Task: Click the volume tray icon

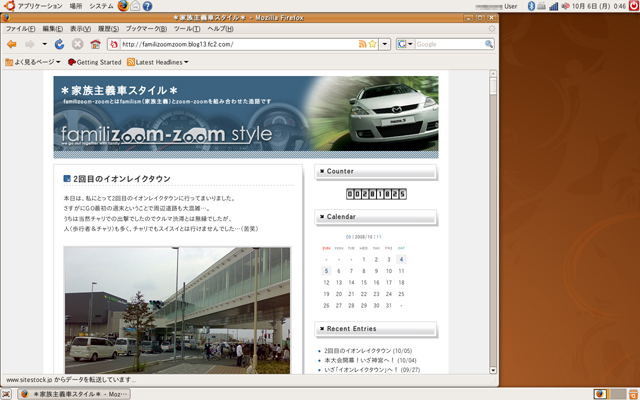Action: tap(565, 6)
